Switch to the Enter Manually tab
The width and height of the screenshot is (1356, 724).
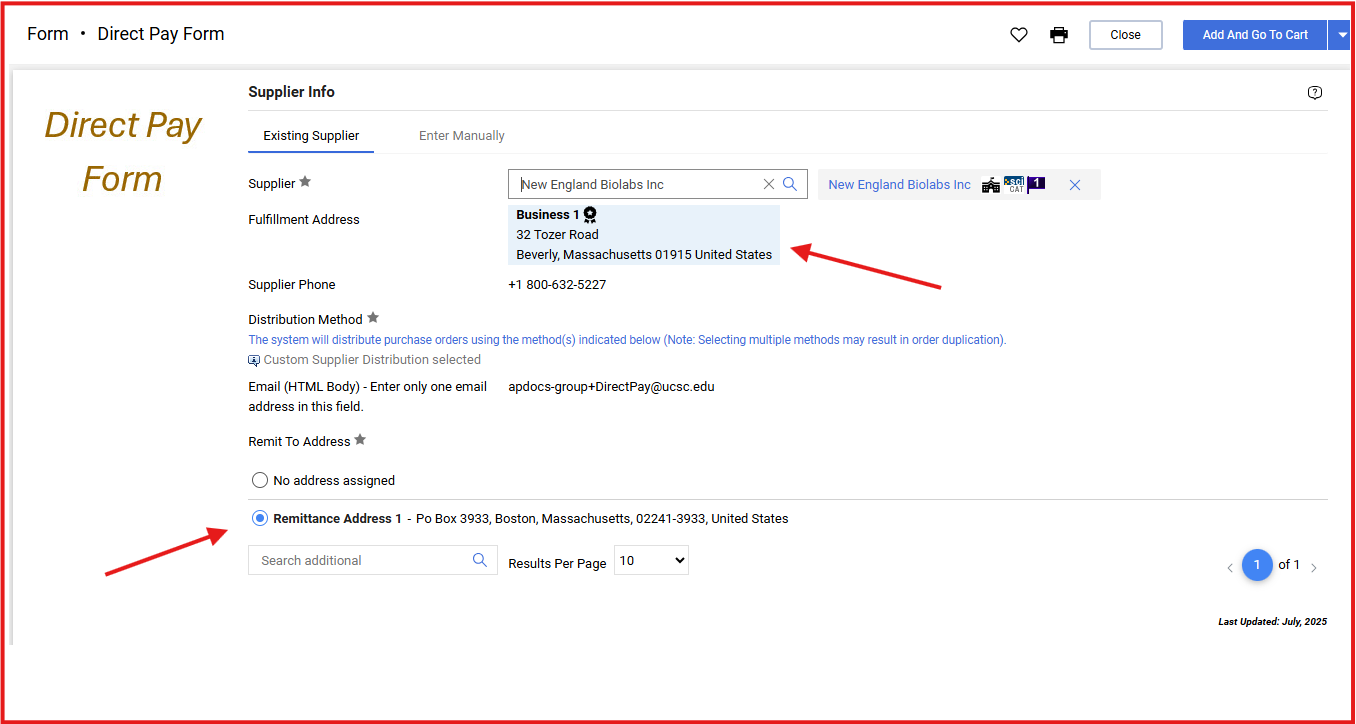pos(461,136)
